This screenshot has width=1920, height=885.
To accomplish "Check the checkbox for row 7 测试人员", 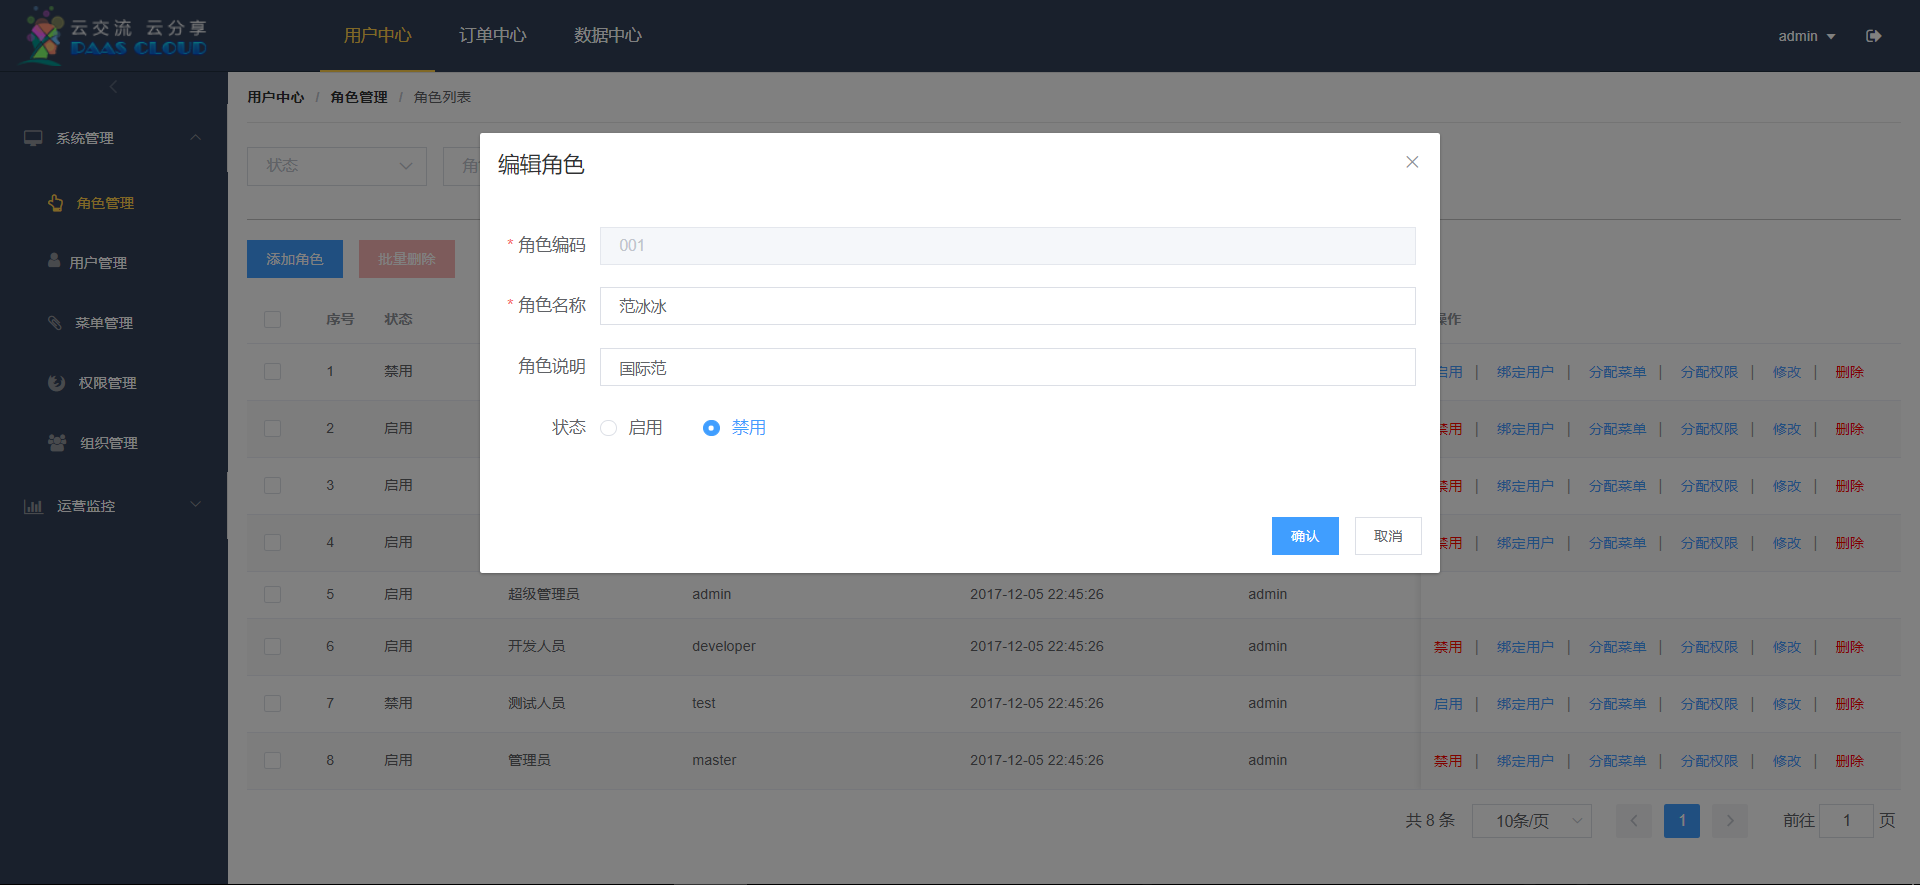I will tap(272, 703).
